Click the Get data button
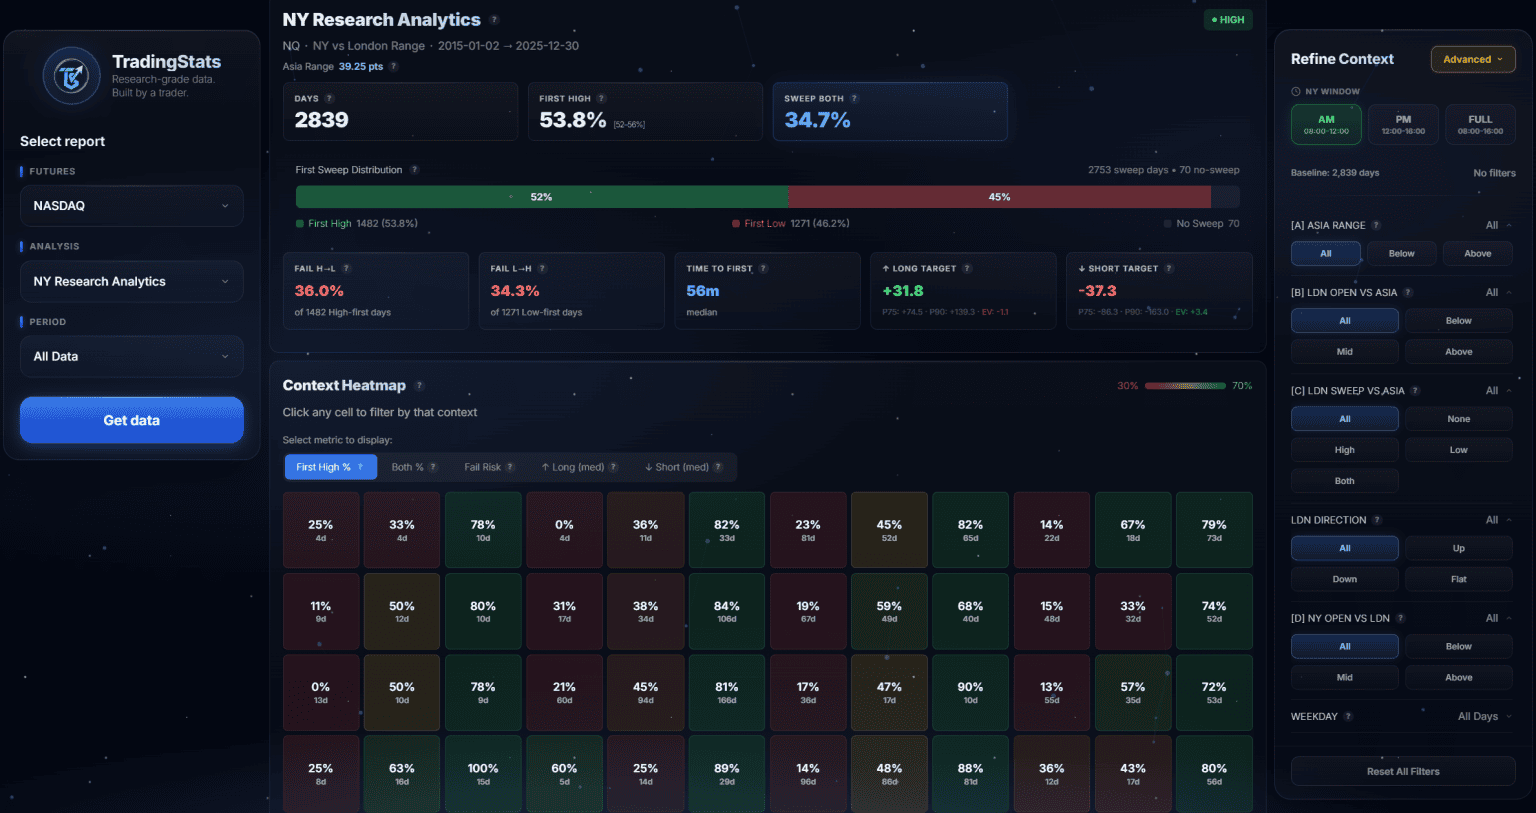 pos(132,420)
